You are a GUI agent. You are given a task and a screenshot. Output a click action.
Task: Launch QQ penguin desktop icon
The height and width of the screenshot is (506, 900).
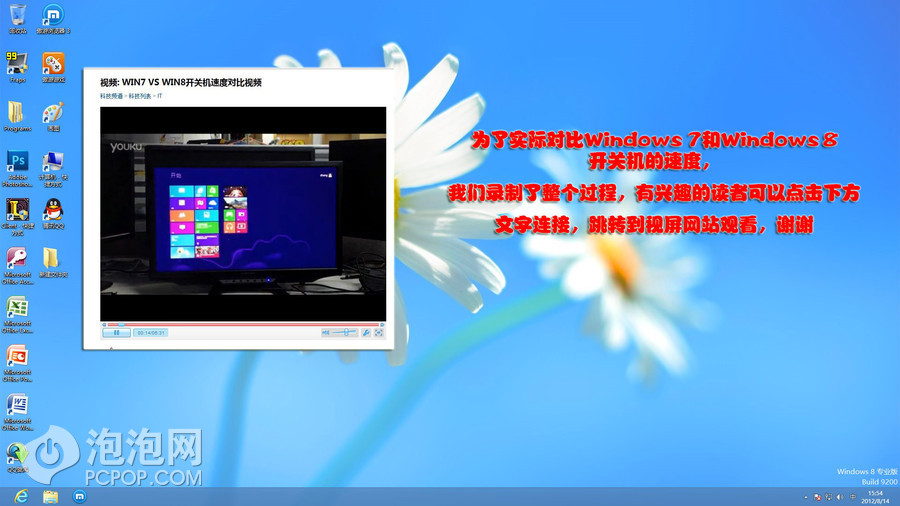[x=52, y=210]
